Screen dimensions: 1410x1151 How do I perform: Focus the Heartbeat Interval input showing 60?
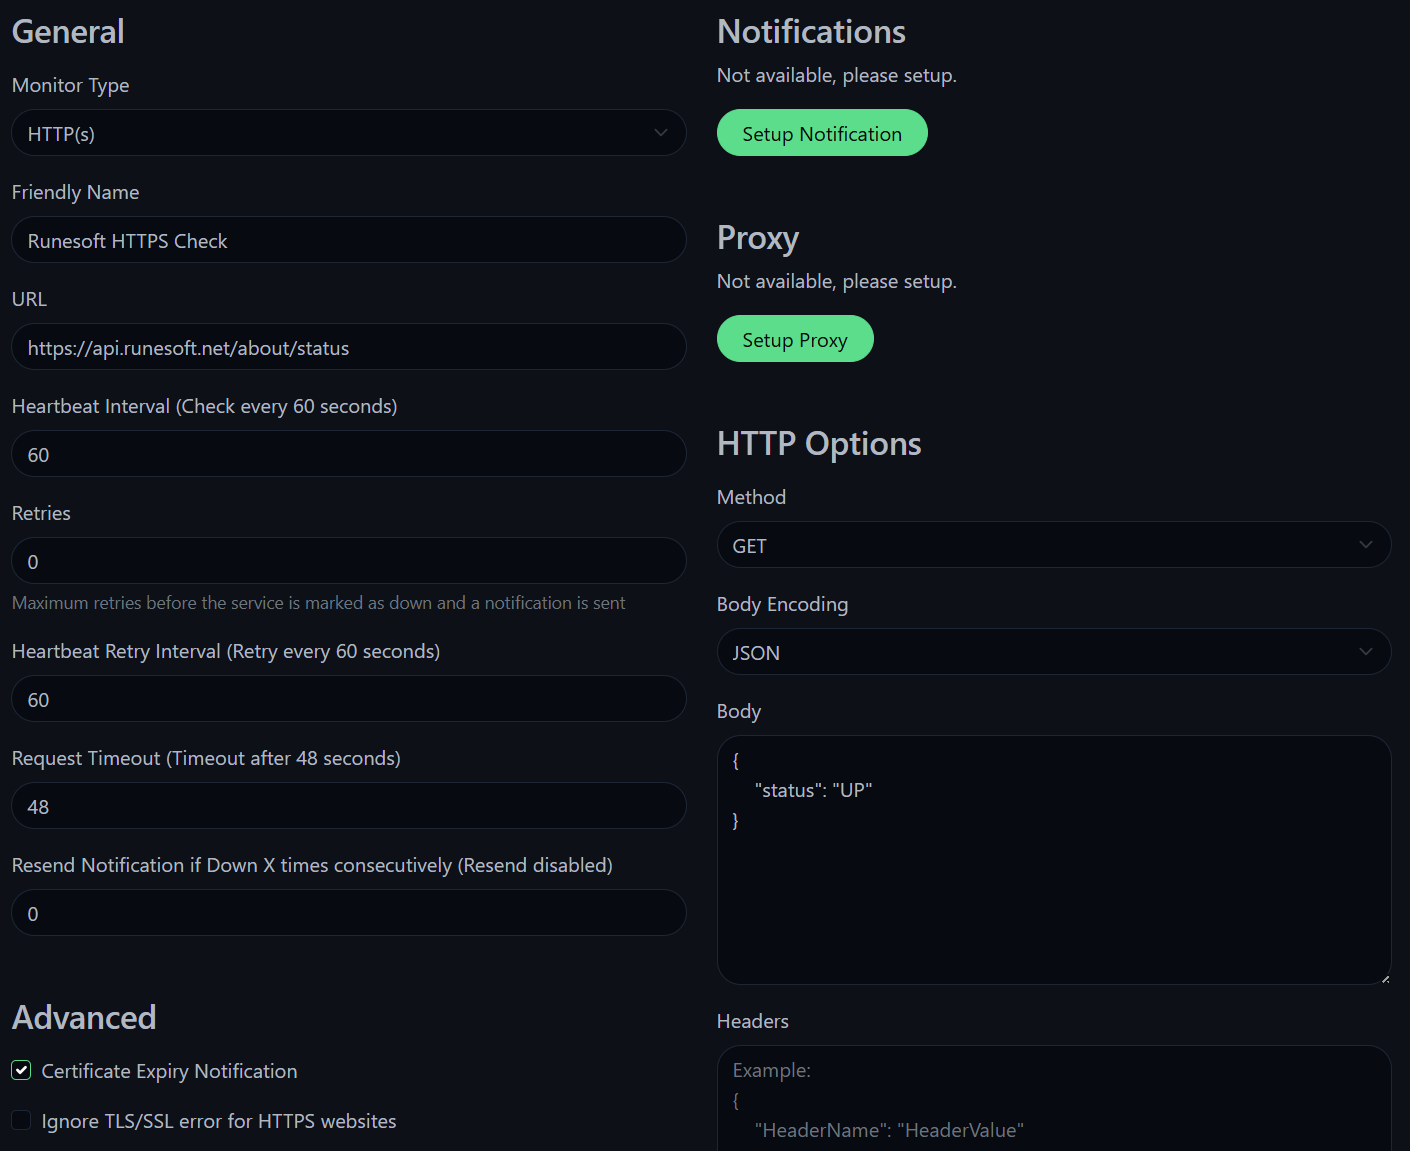click(348, 453)
